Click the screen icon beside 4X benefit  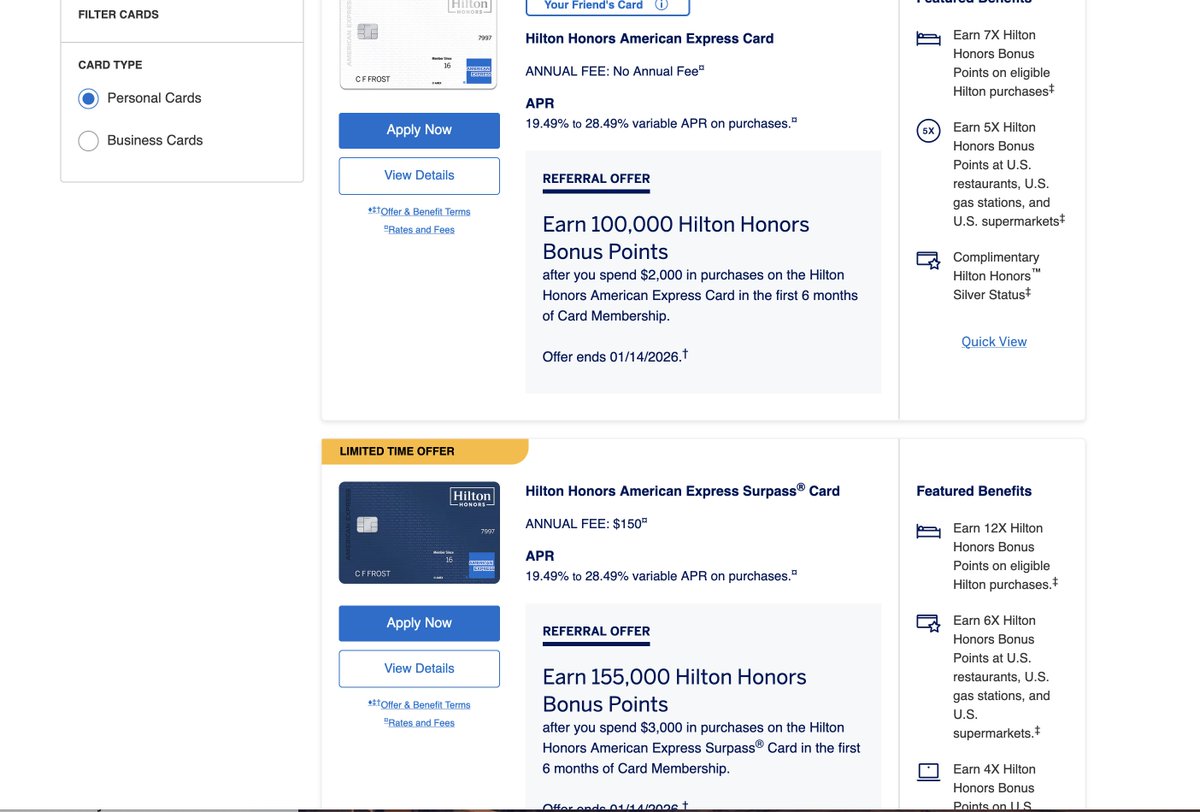point(927,770)
